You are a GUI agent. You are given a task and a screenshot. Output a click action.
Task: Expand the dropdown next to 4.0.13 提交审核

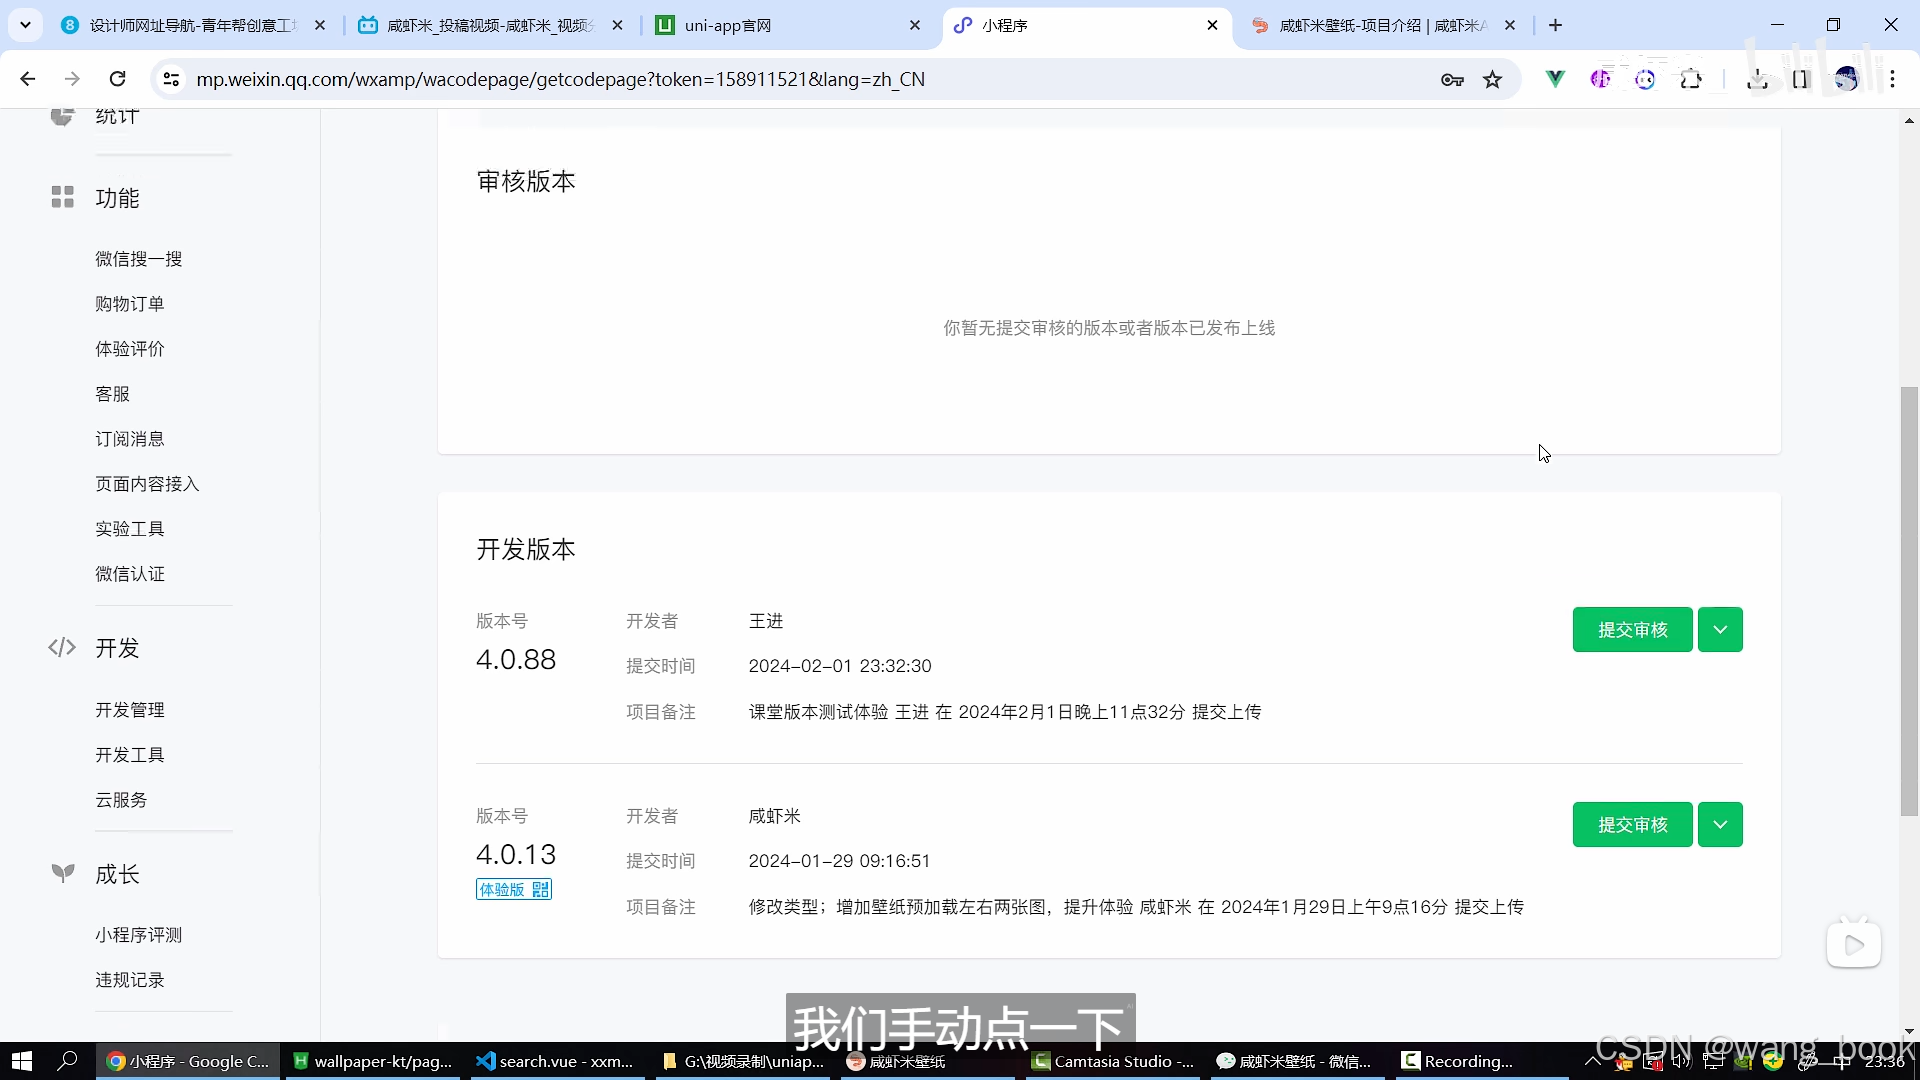pos(1720,825)
